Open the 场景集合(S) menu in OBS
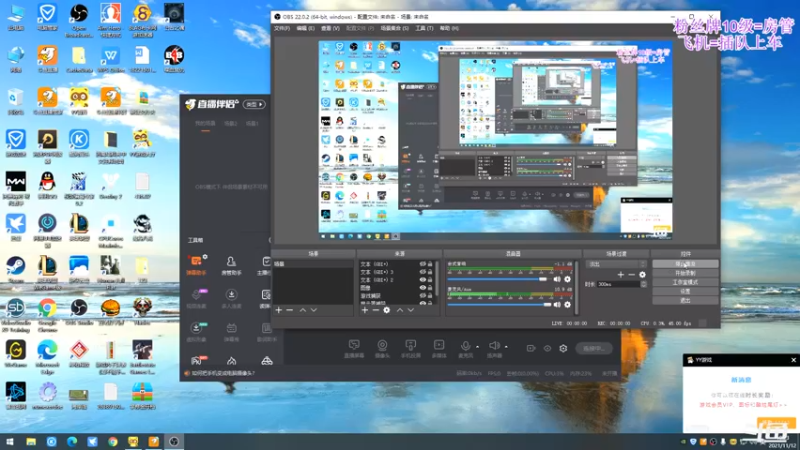This screenshot has width=800, height=450. [x=394, y=29]
